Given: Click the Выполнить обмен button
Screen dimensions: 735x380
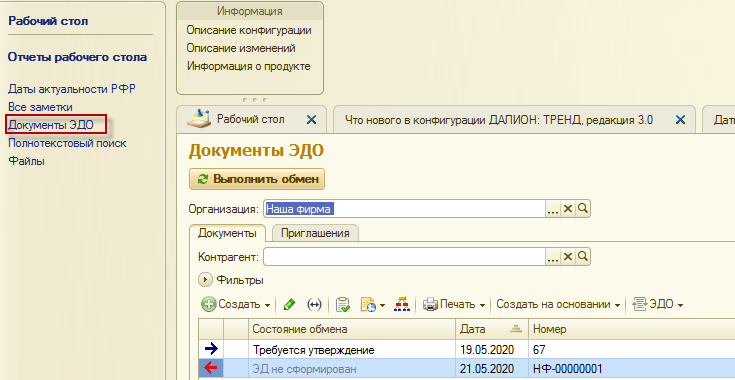Looking at the screenshot, I should (257, 179).
